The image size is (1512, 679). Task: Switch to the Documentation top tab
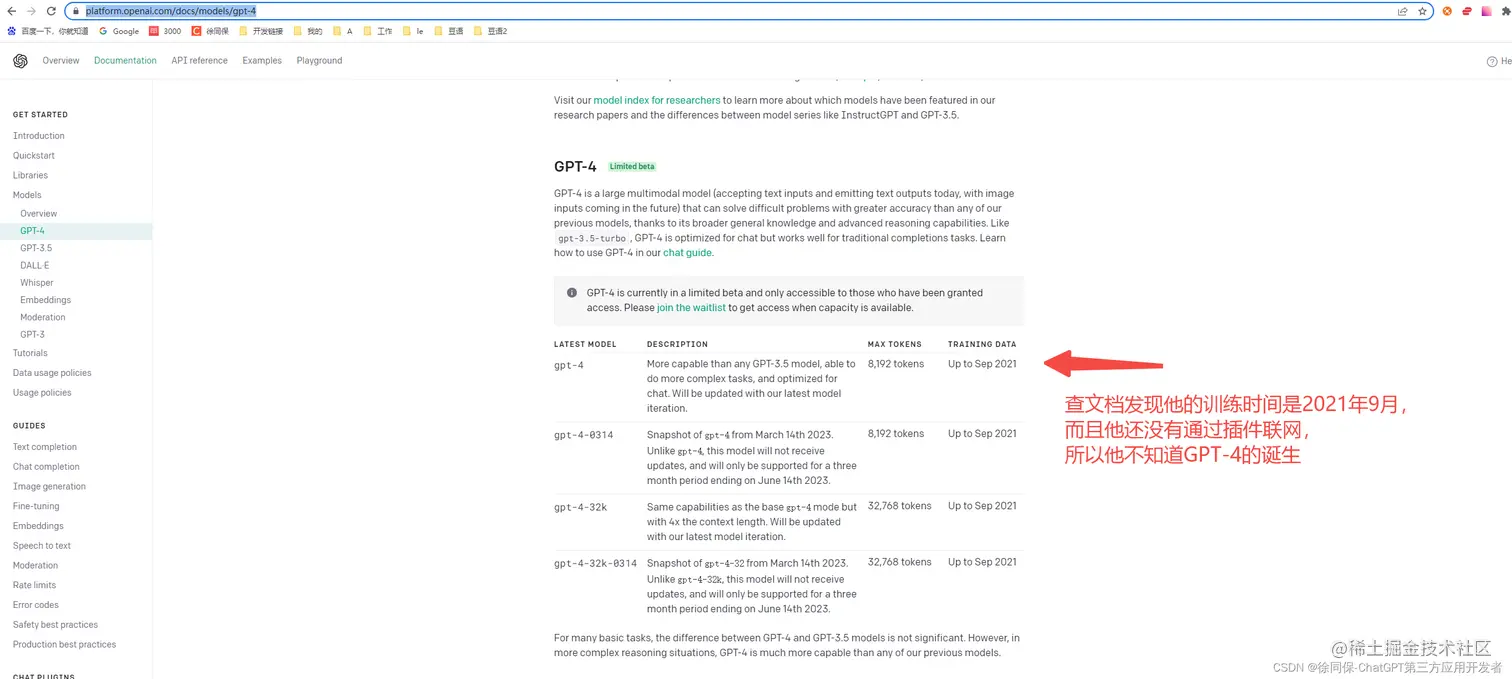(x=125, y=61)
